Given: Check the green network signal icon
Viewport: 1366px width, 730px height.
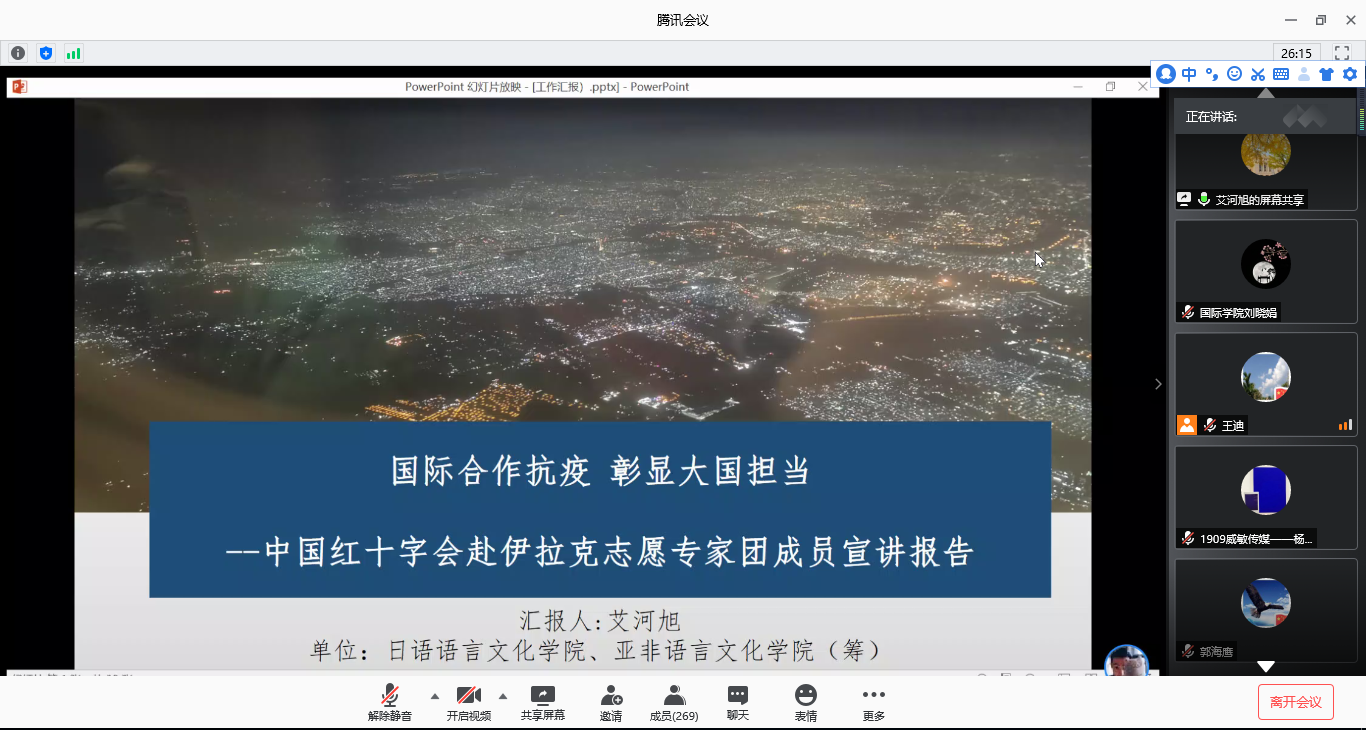Looking at the screenshot, I should point(73,53).
